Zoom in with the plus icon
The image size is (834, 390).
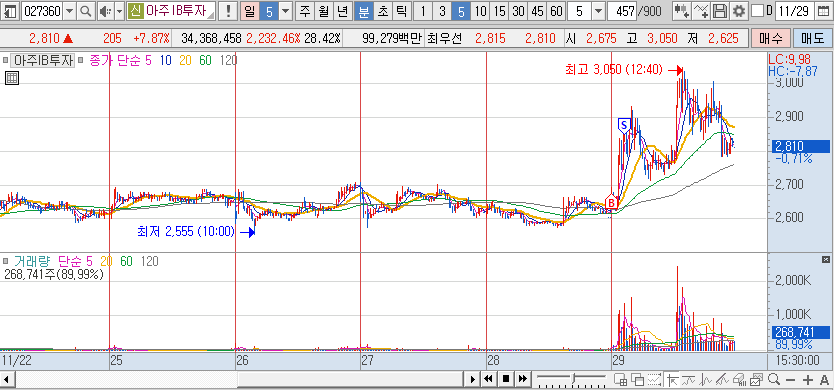[x=808, y=379]
